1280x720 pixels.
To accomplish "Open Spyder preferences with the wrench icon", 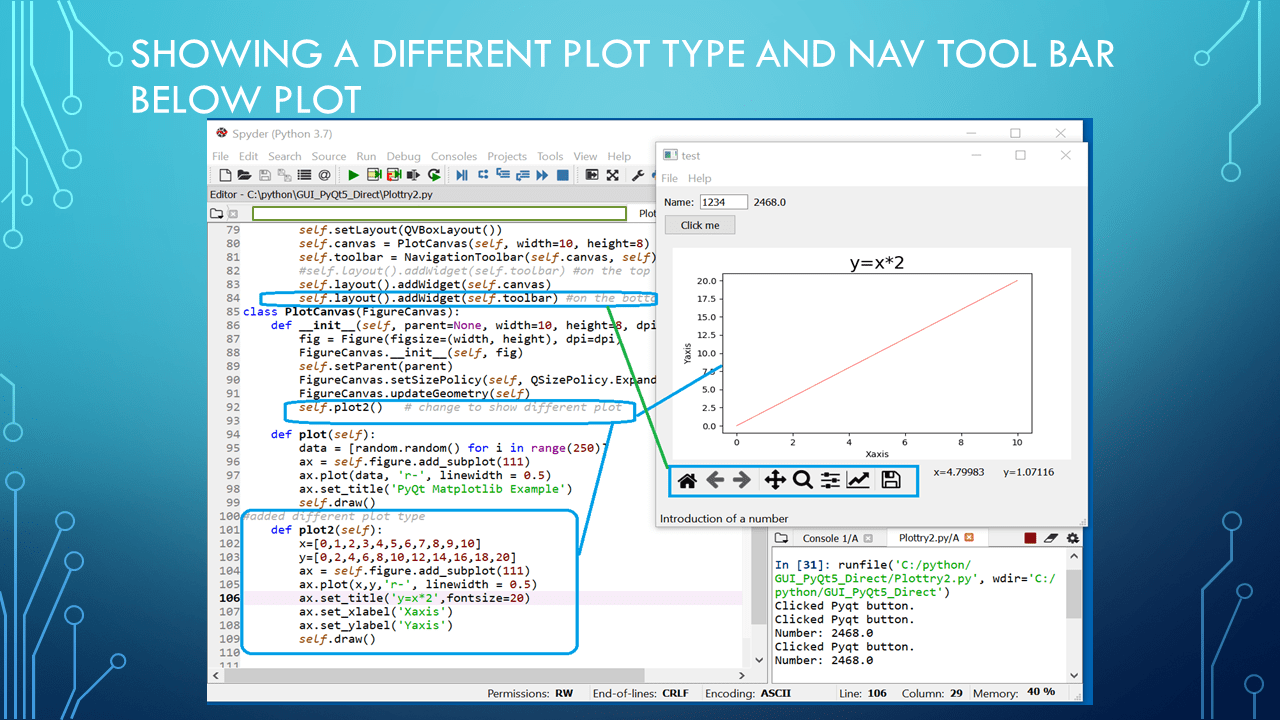I will (x=638, y=175).
